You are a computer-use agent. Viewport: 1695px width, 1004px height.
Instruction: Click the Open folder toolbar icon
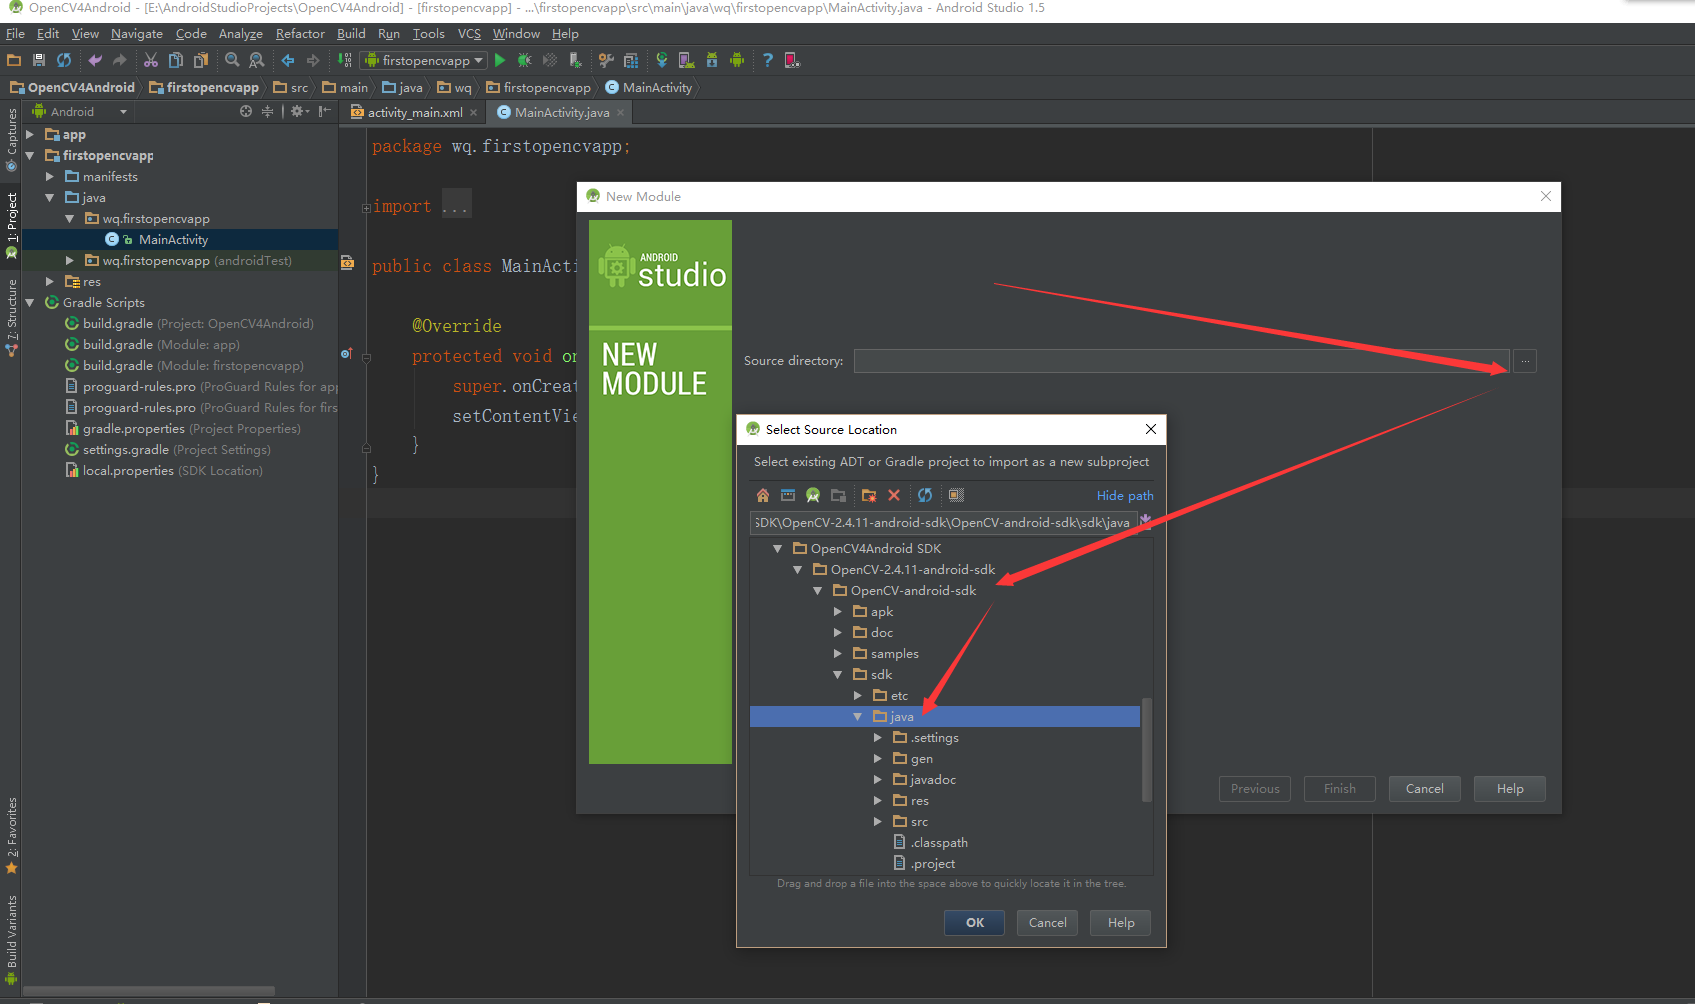click(x=14, y=60)
